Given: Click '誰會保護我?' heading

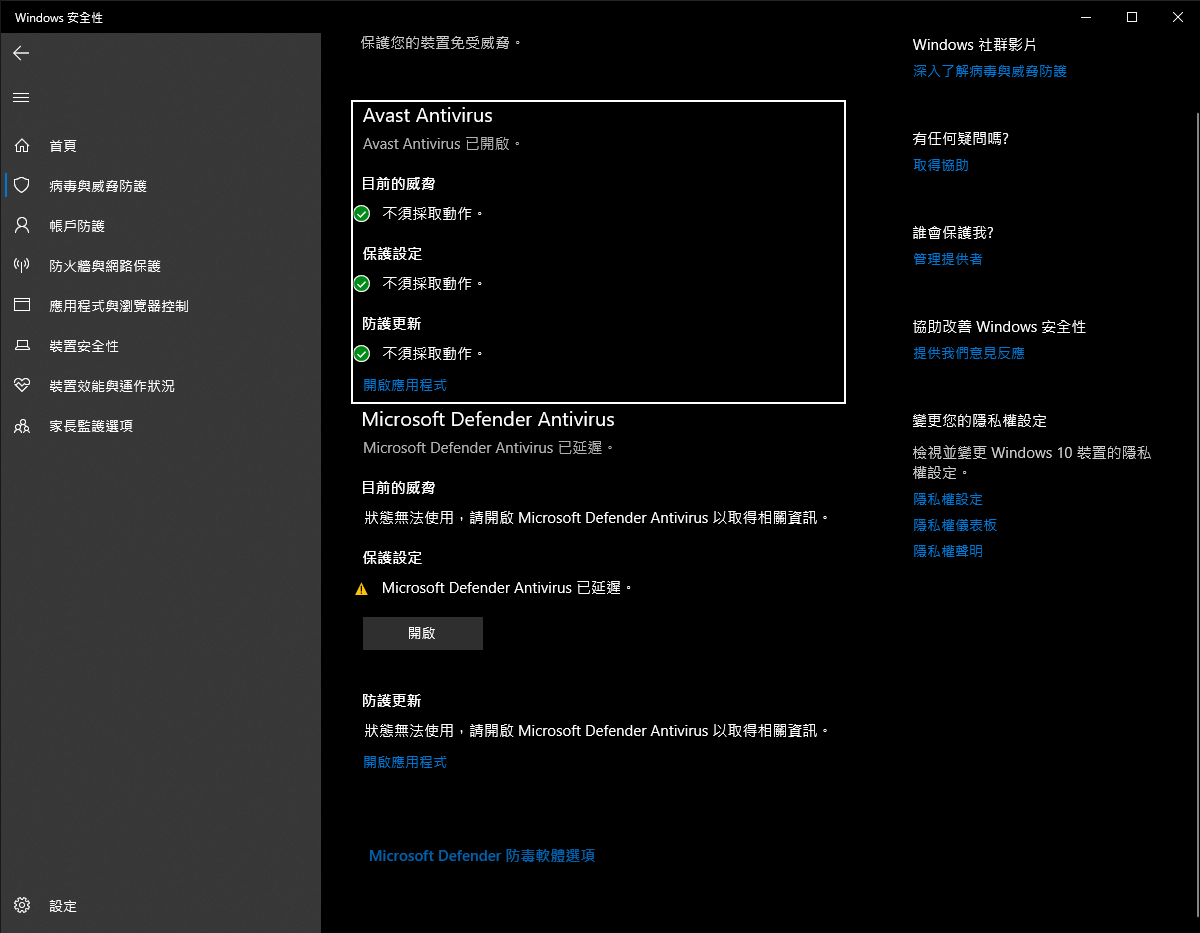Looking at the screenshot, I should pos(953,233).
